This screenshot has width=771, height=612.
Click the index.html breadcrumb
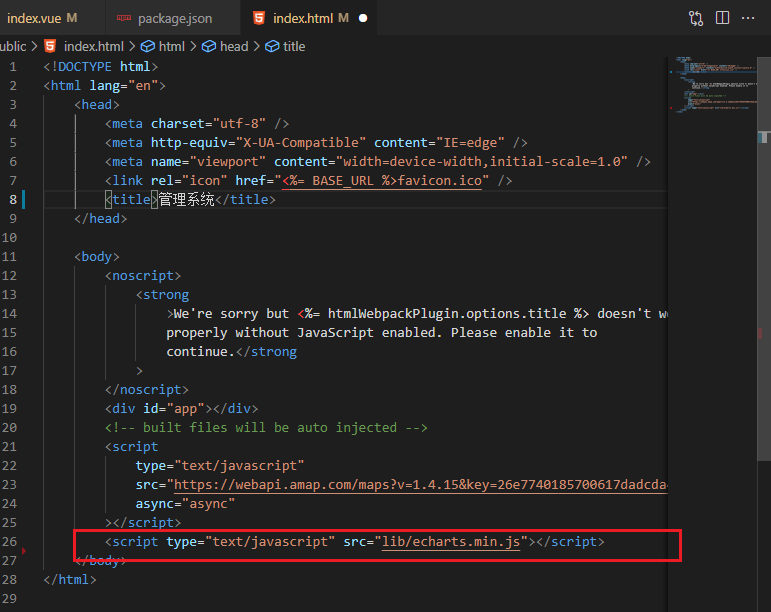pos(93,47)
